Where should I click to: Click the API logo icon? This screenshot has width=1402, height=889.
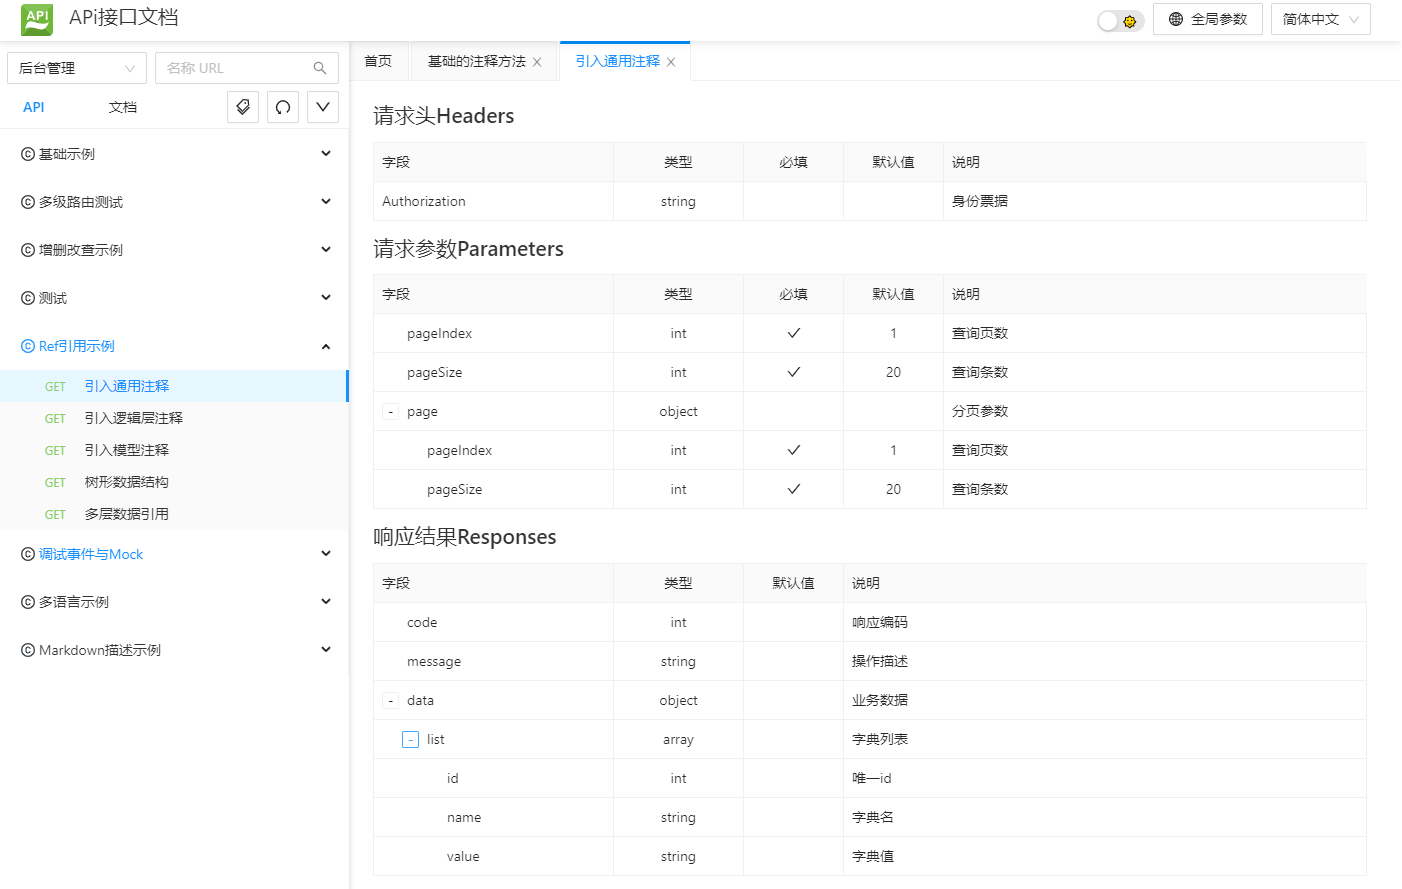(x=37, y=19)
